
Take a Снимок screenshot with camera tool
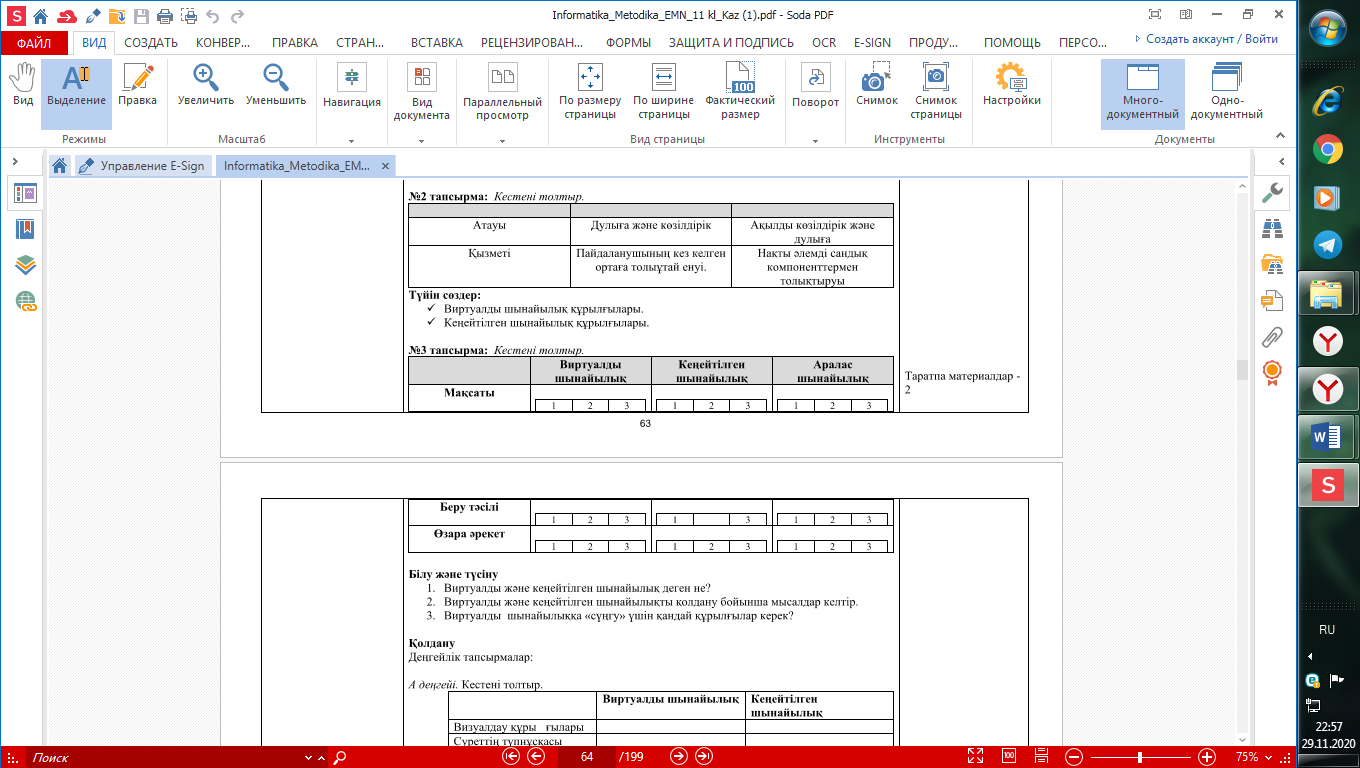[877, 86]
